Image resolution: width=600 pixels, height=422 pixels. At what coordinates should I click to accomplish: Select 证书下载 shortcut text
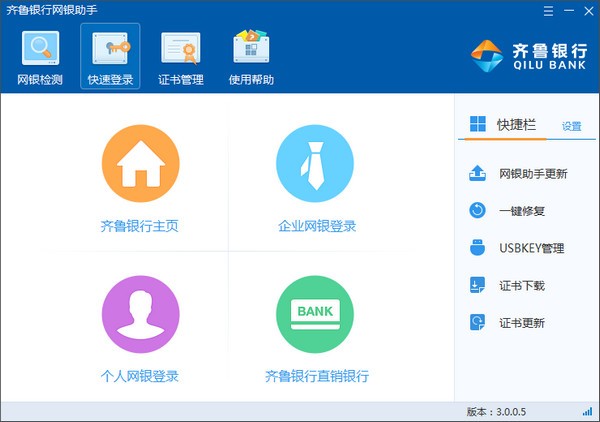(522, 285)
